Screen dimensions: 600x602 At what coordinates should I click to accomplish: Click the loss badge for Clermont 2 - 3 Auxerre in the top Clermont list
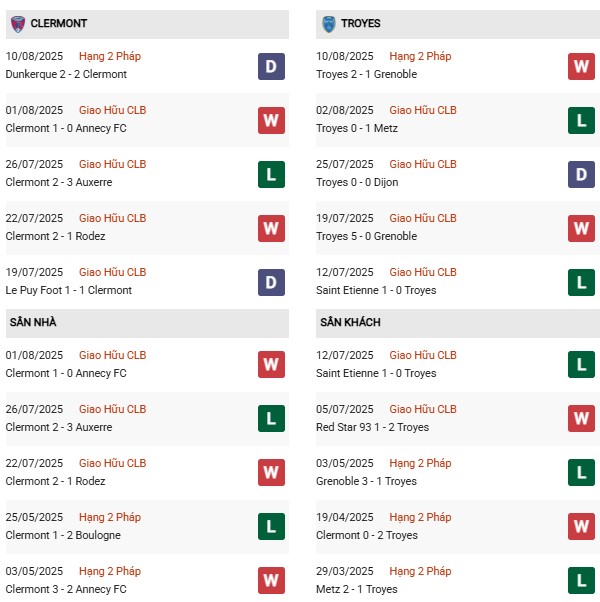pos(271,174)
